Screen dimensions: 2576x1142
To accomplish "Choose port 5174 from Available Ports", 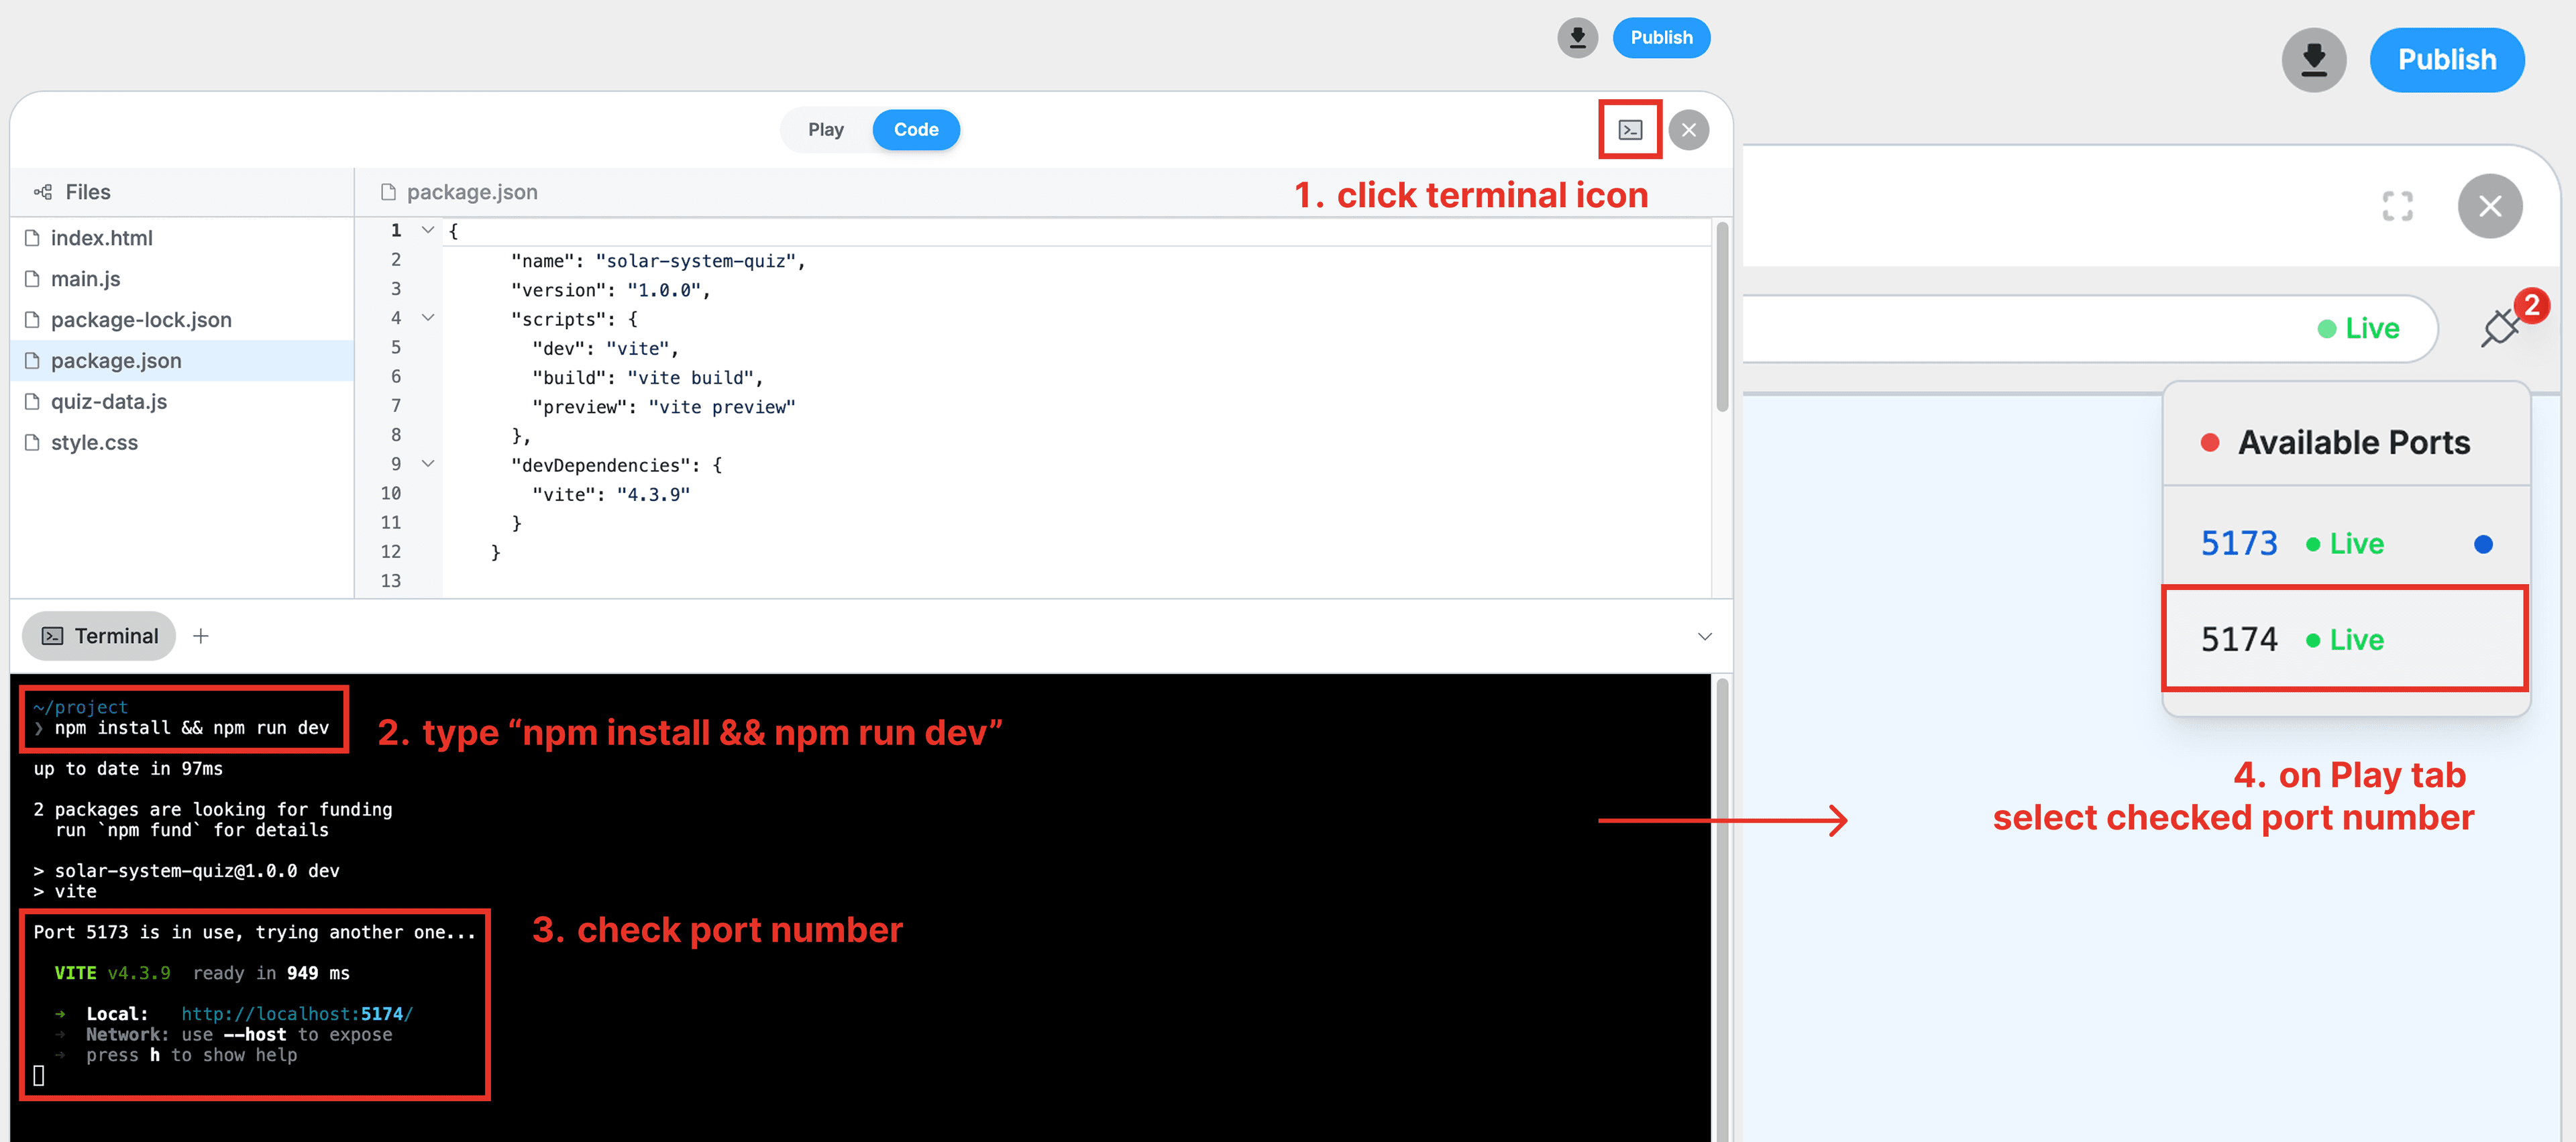I will pos(2239,639).
